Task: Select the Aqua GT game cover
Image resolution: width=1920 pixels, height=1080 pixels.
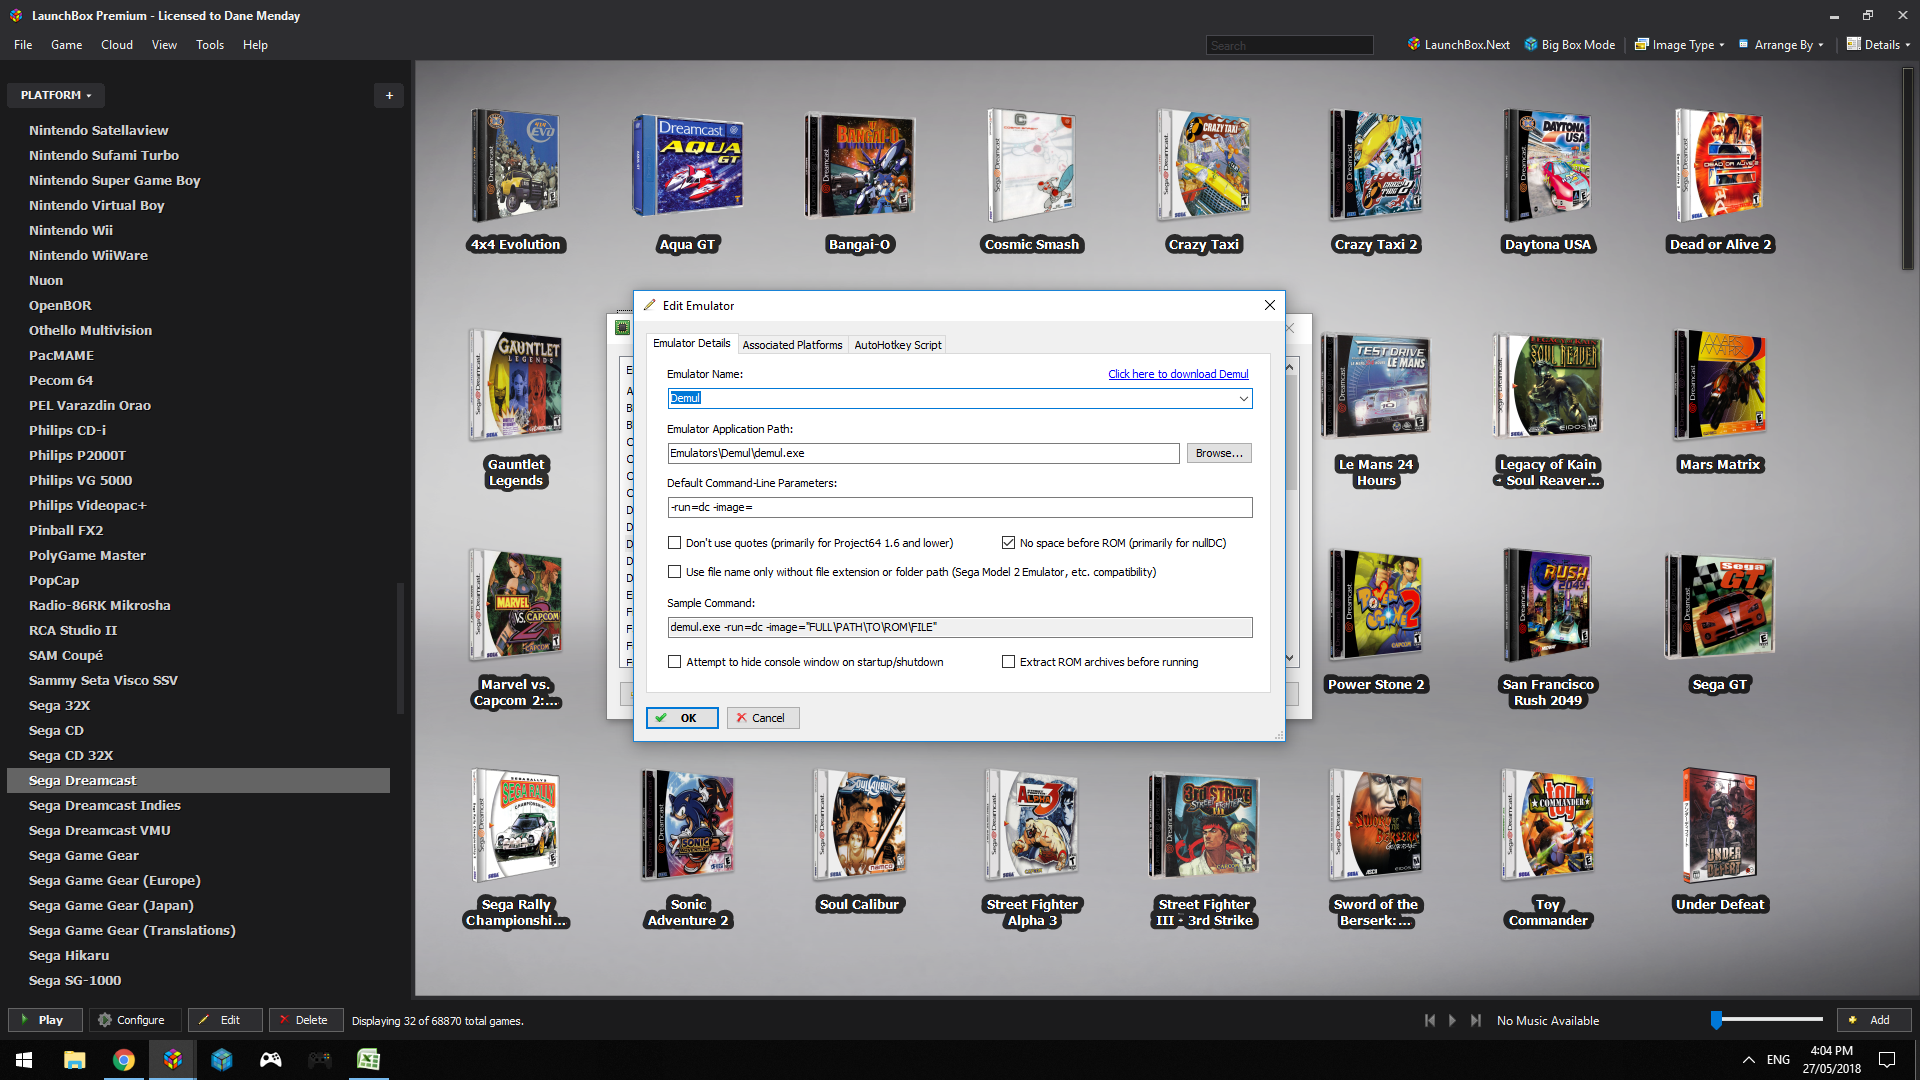Action: click(x=688, y=165)
